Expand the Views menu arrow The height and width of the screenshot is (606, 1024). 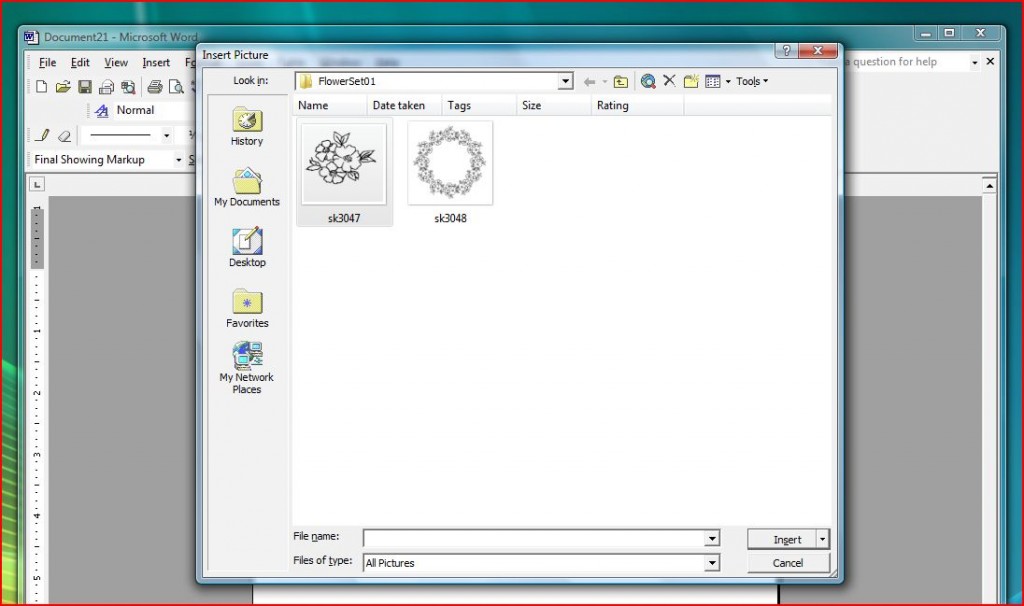click(728, 82)
